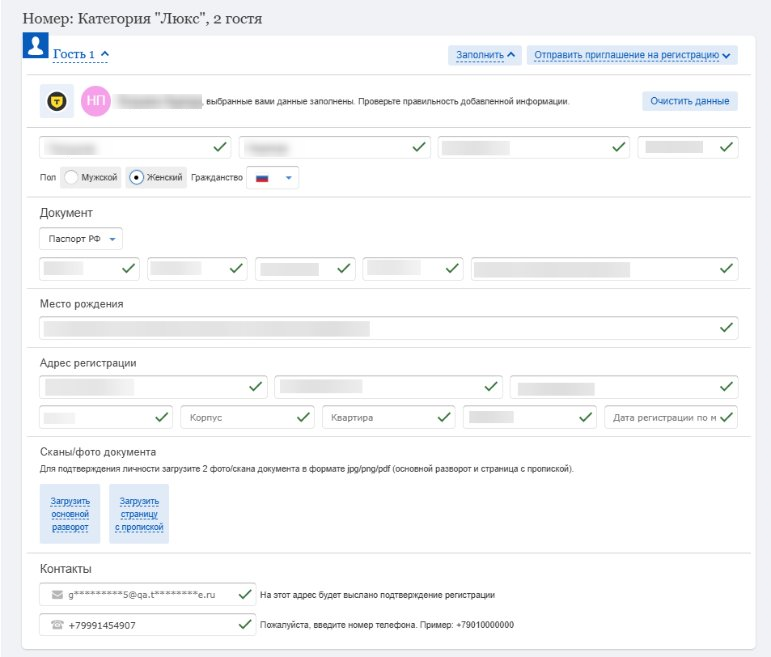Click the green checkmark in birthplace field
Screen dimensions: 771x657
coord(726,327)
